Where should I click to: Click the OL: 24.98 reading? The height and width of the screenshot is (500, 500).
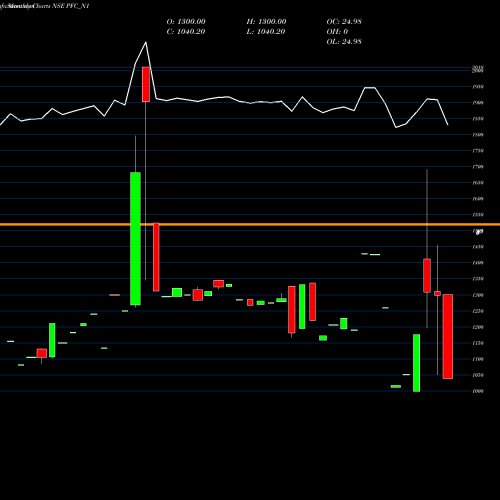coord(344,42)
